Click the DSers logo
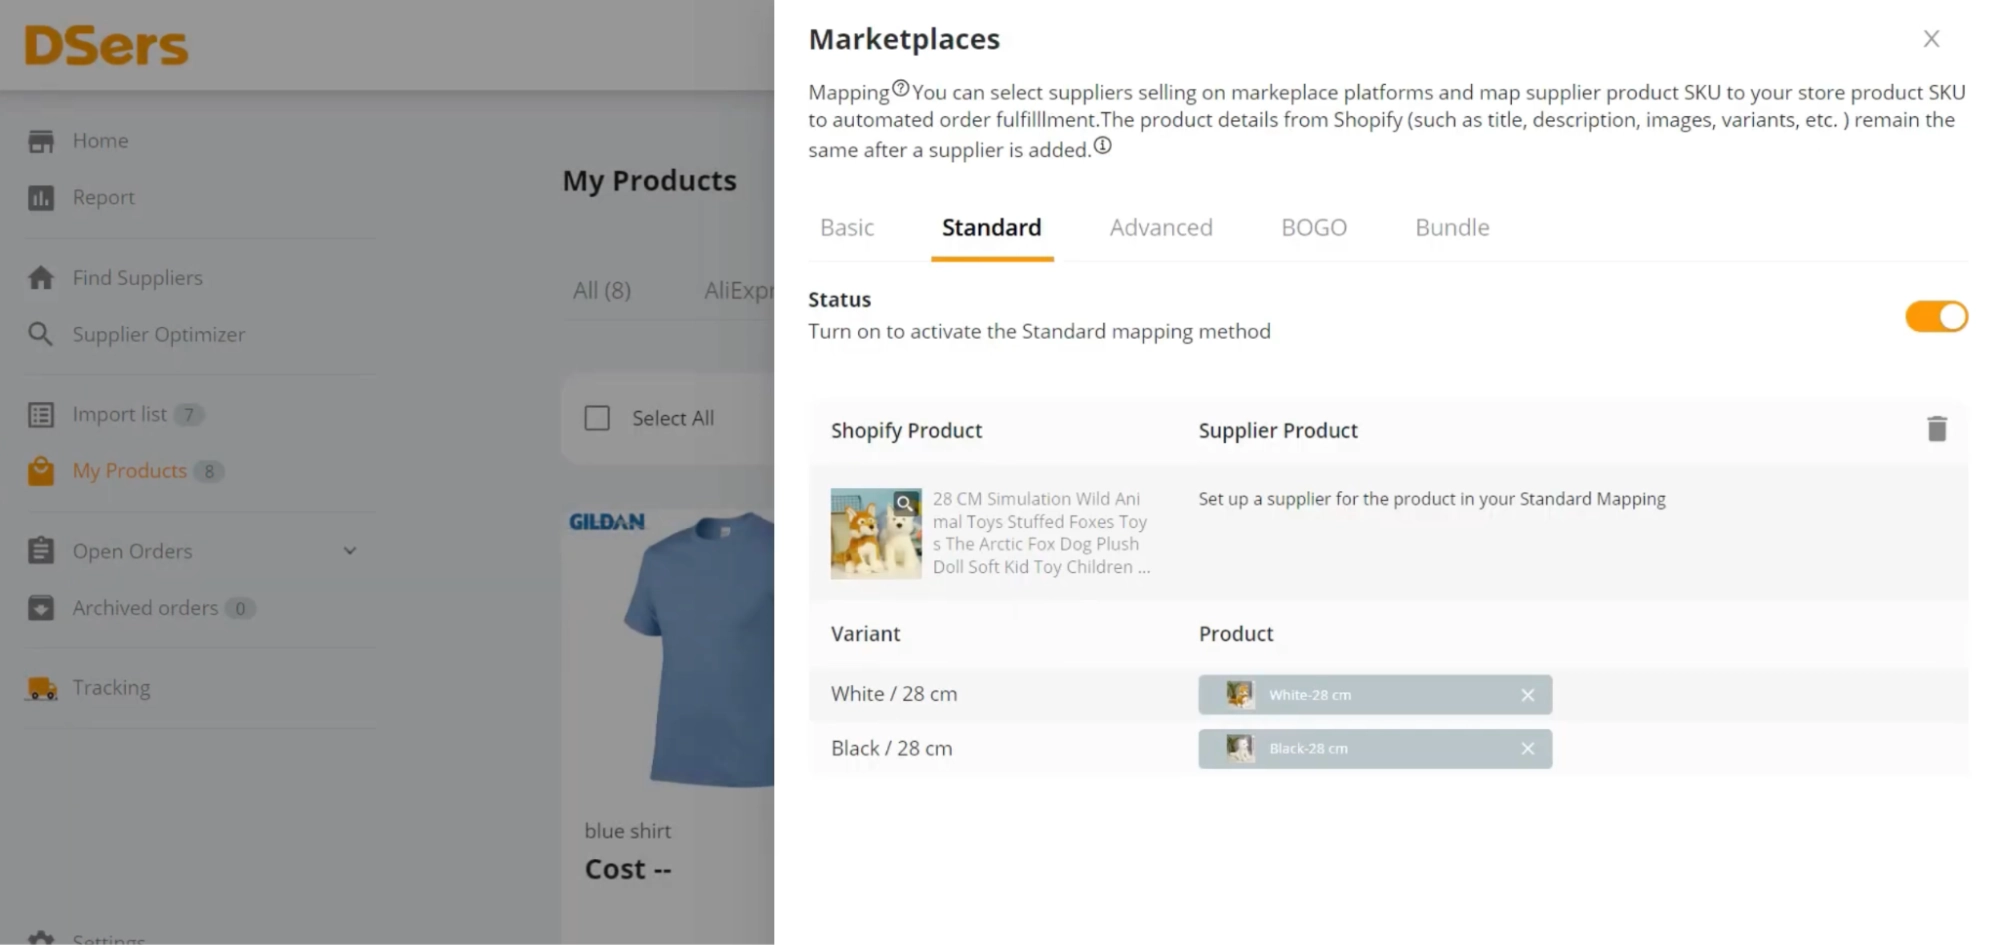This screenshot has height=945, width=1999. [x=106, y=46]
